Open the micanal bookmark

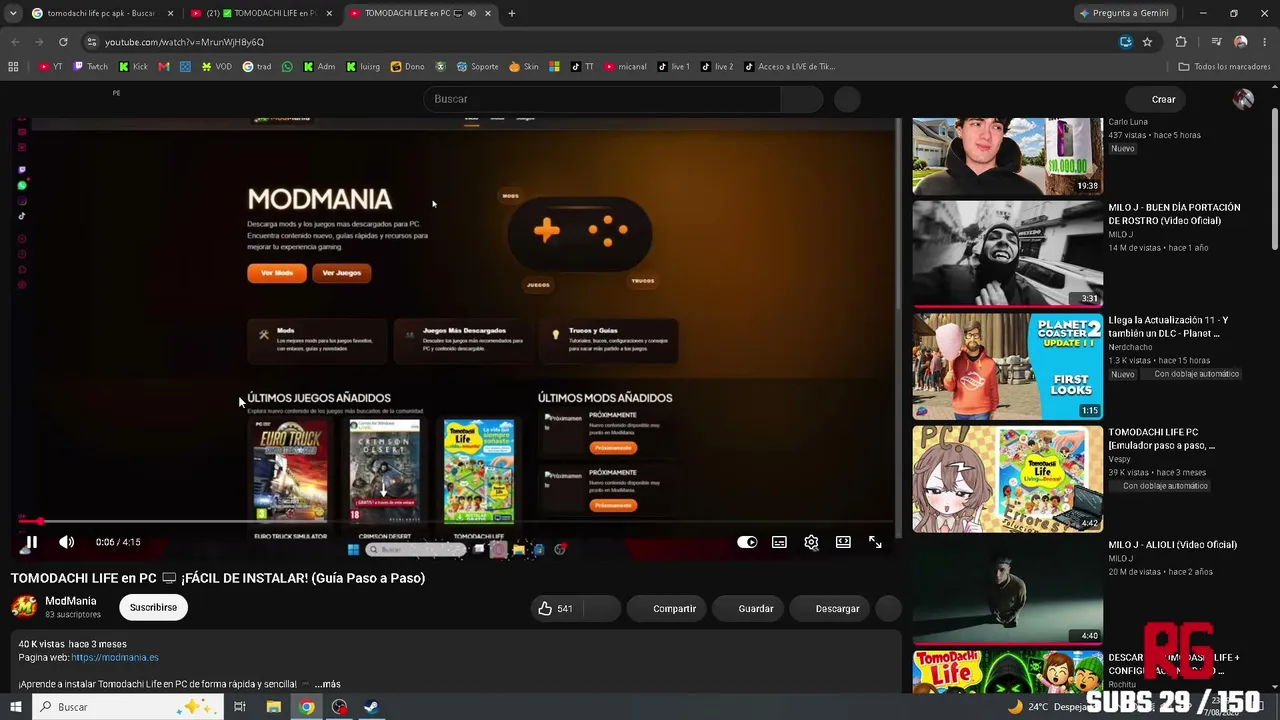pos(626,67)
